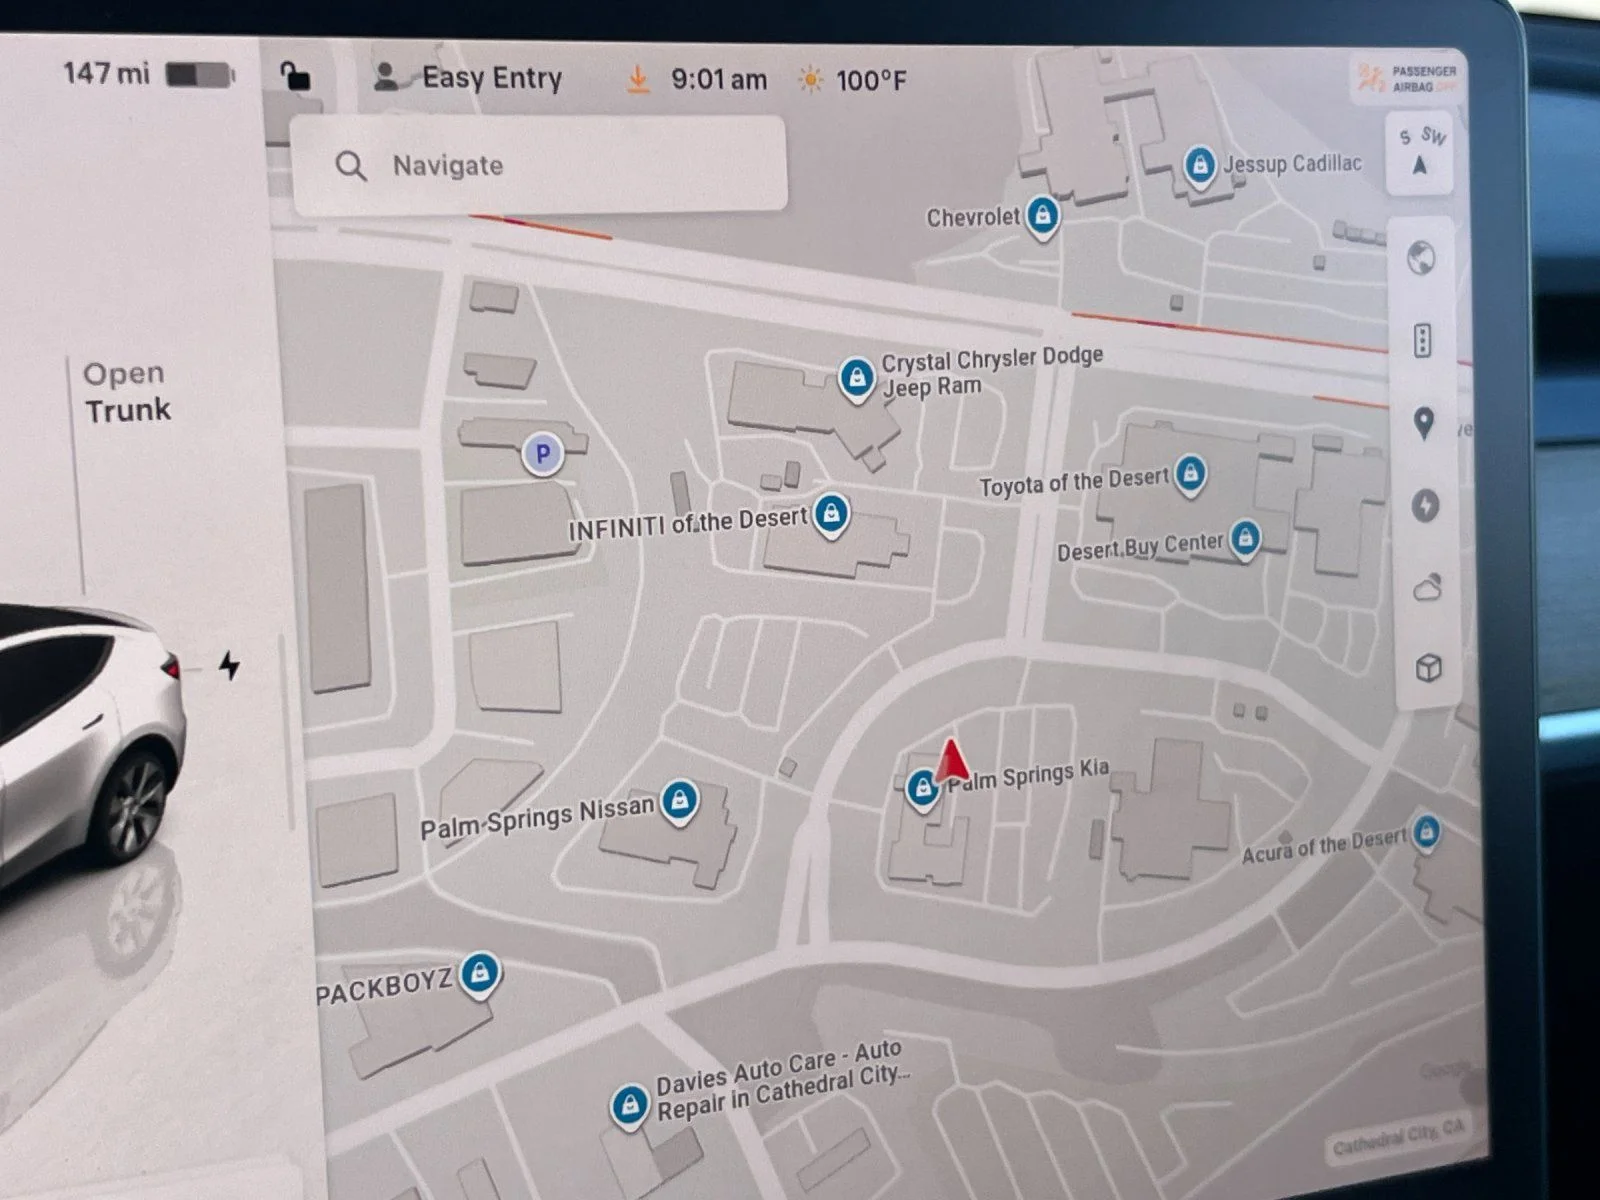Select the Desert Buy Center pin

click(x=1245, y=540)
